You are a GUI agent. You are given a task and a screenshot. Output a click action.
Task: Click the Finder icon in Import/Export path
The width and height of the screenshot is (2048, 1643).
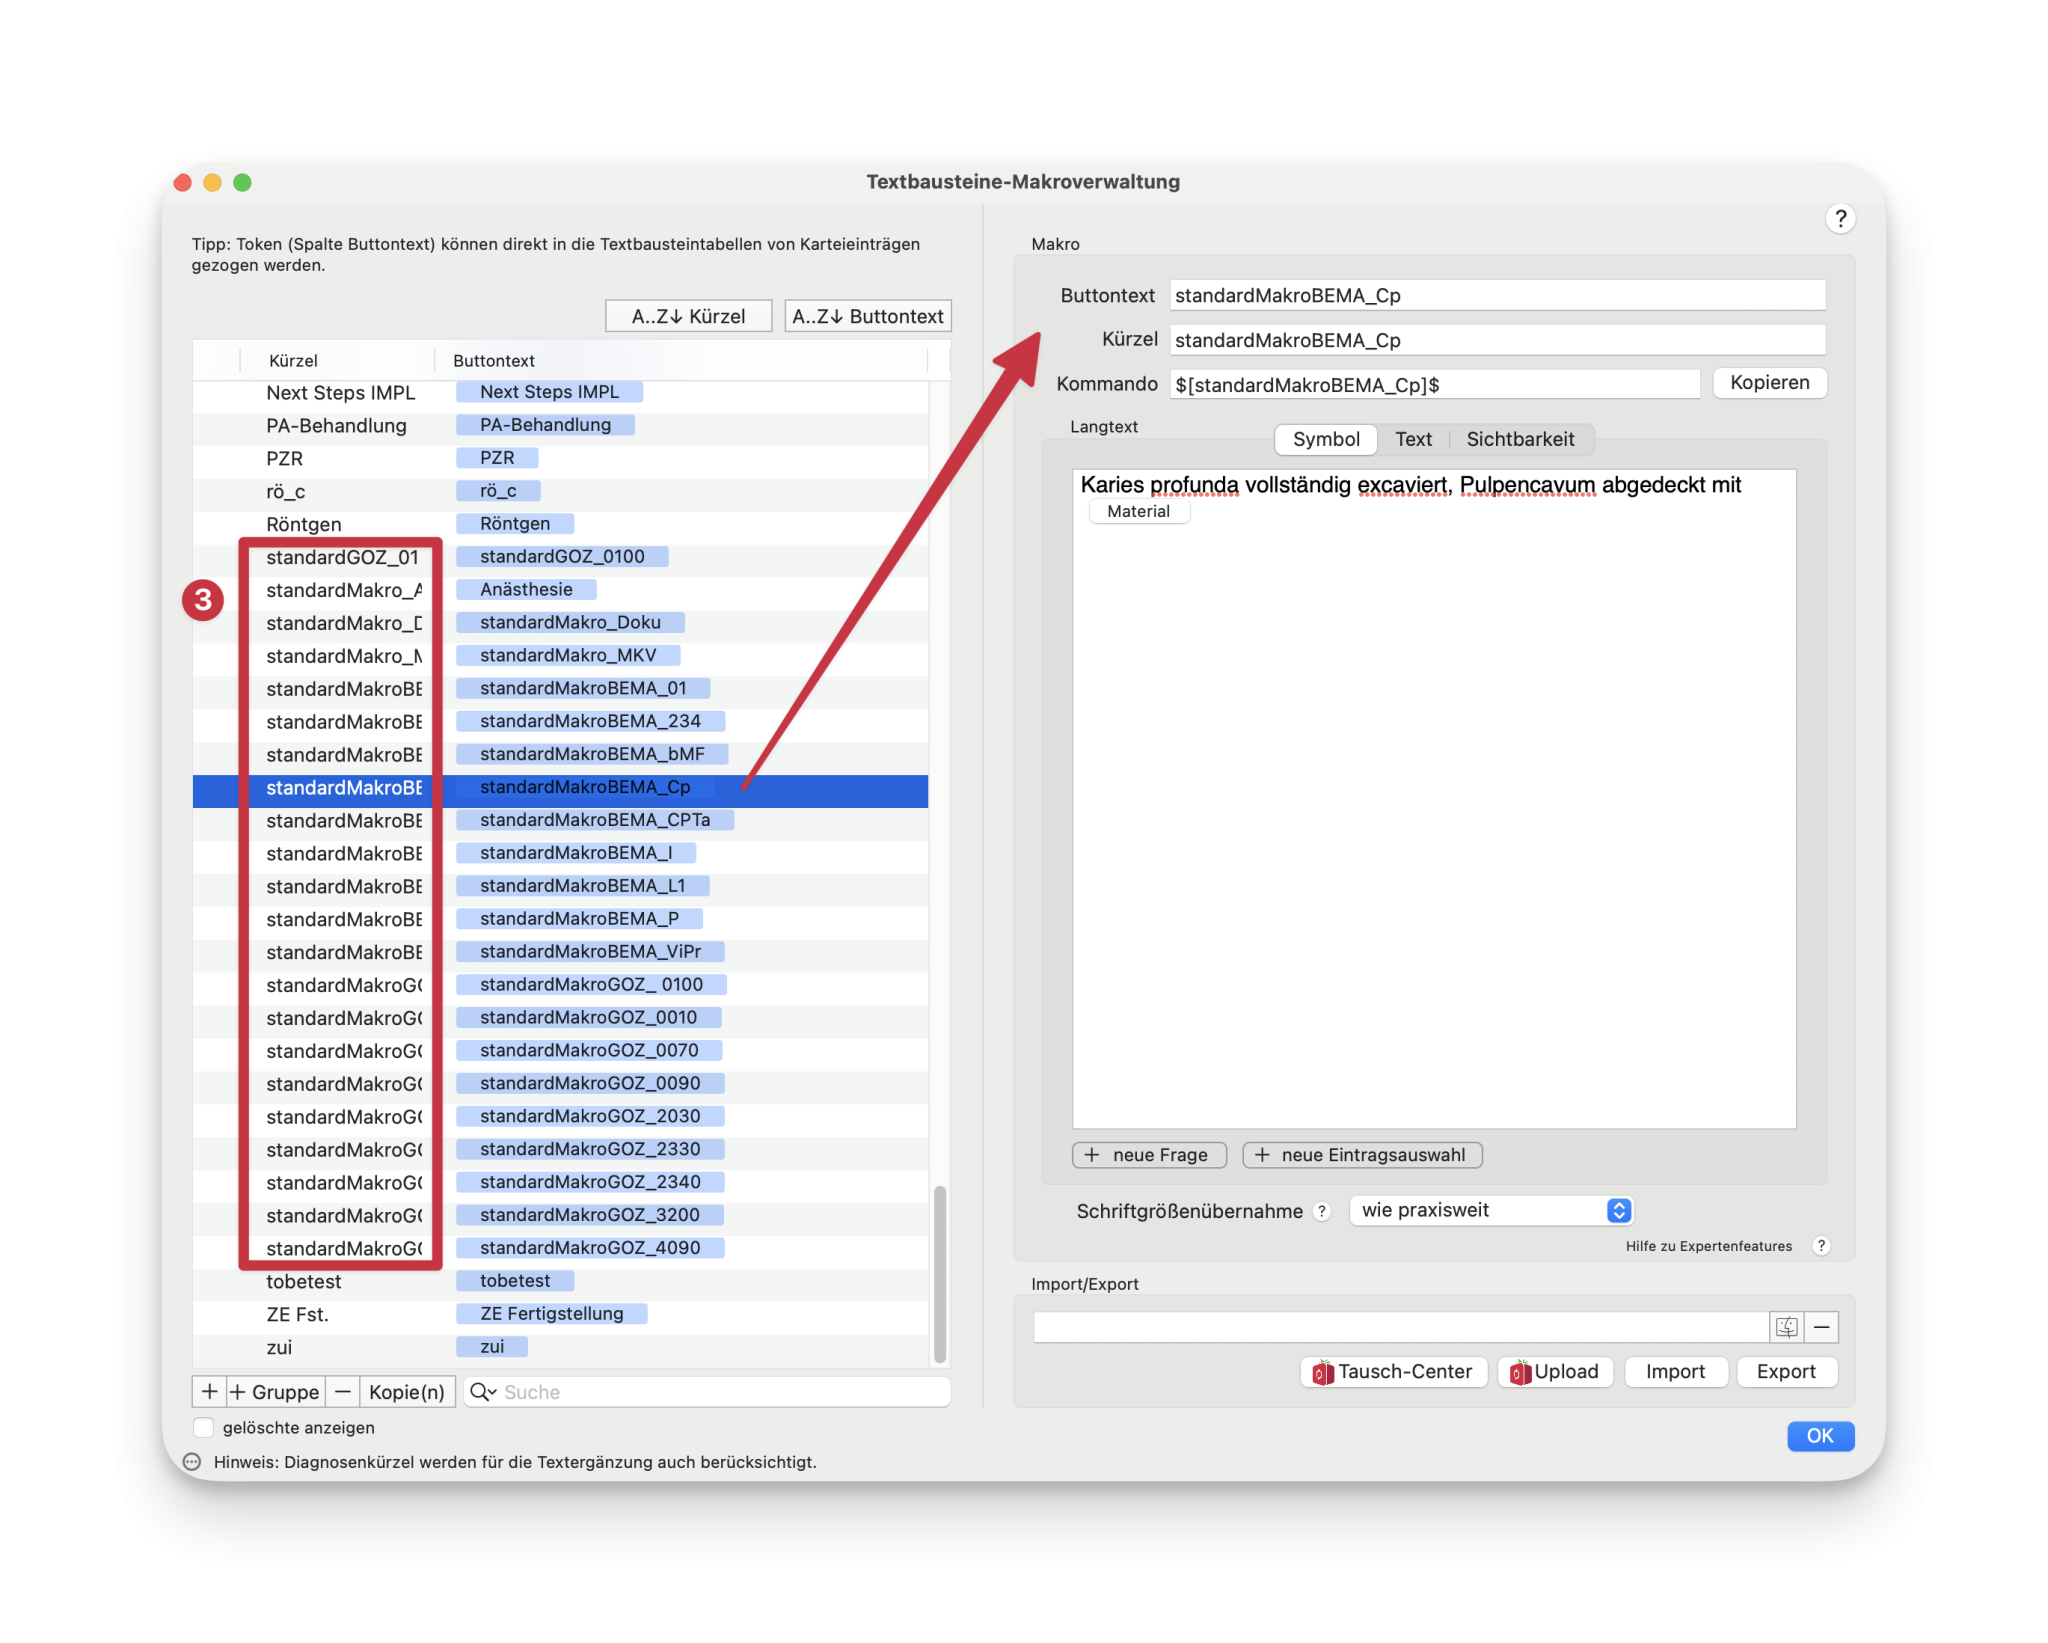(x=1786, y=1327)
